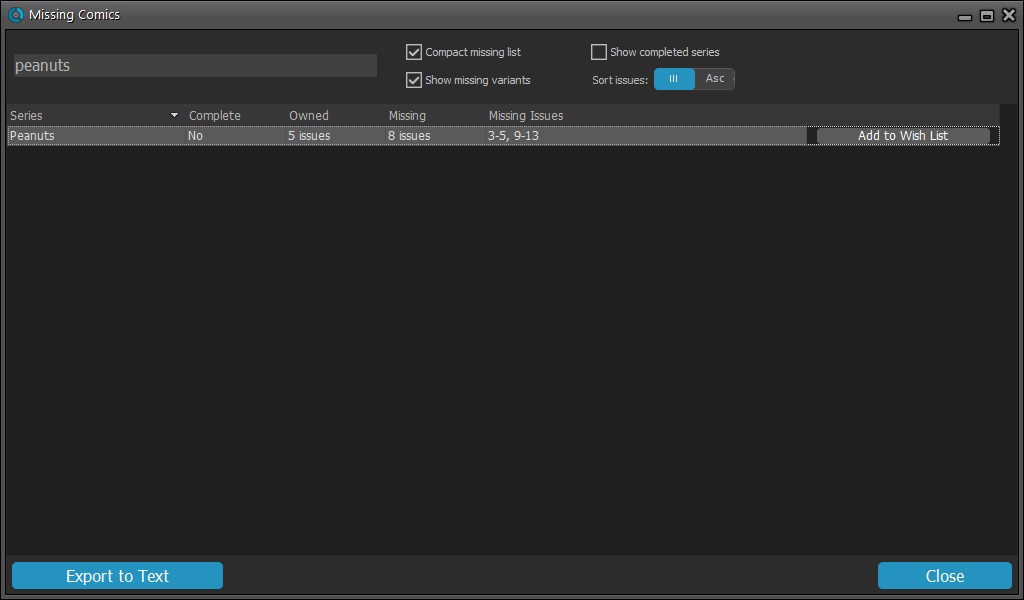Click the Series column sort arrow

(x=174, y=116)
